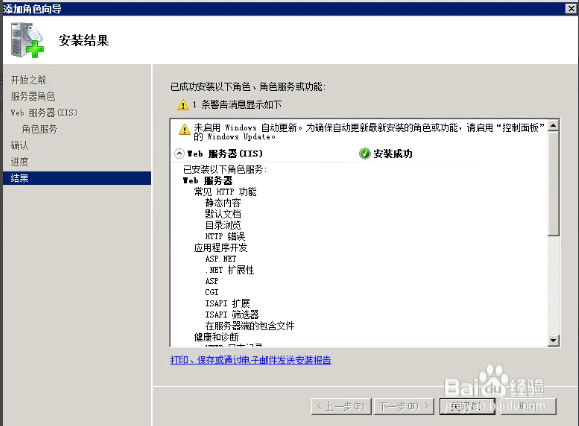Select 确认 step in the sidebar

(20, 145)
